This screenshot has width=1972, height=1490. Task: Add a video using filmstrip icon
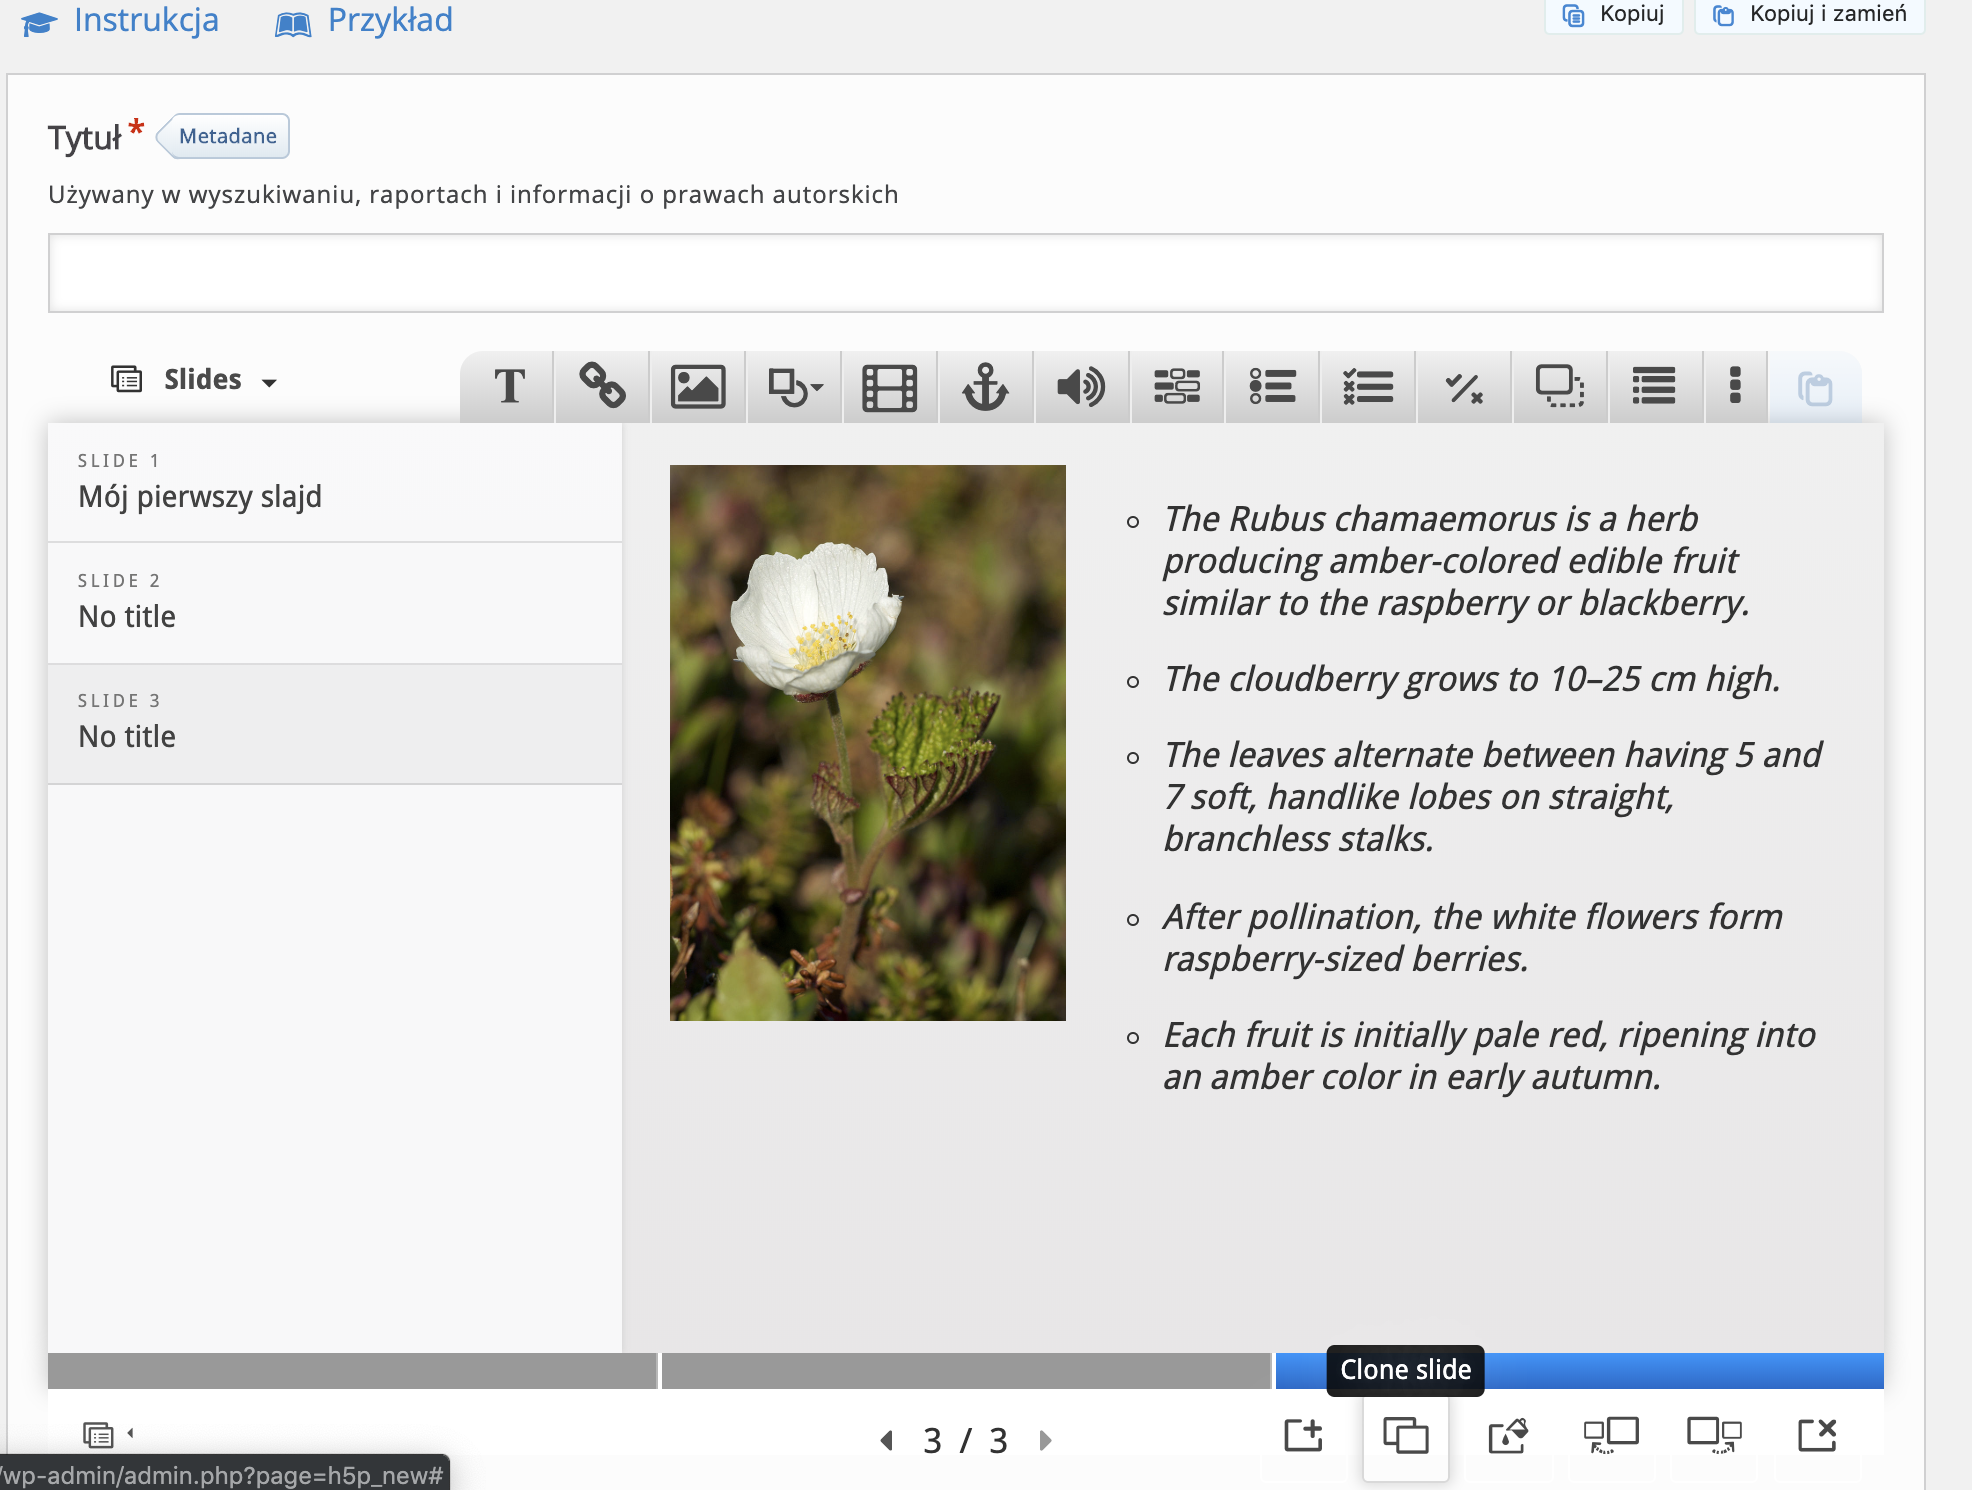[x=889, y=387]
